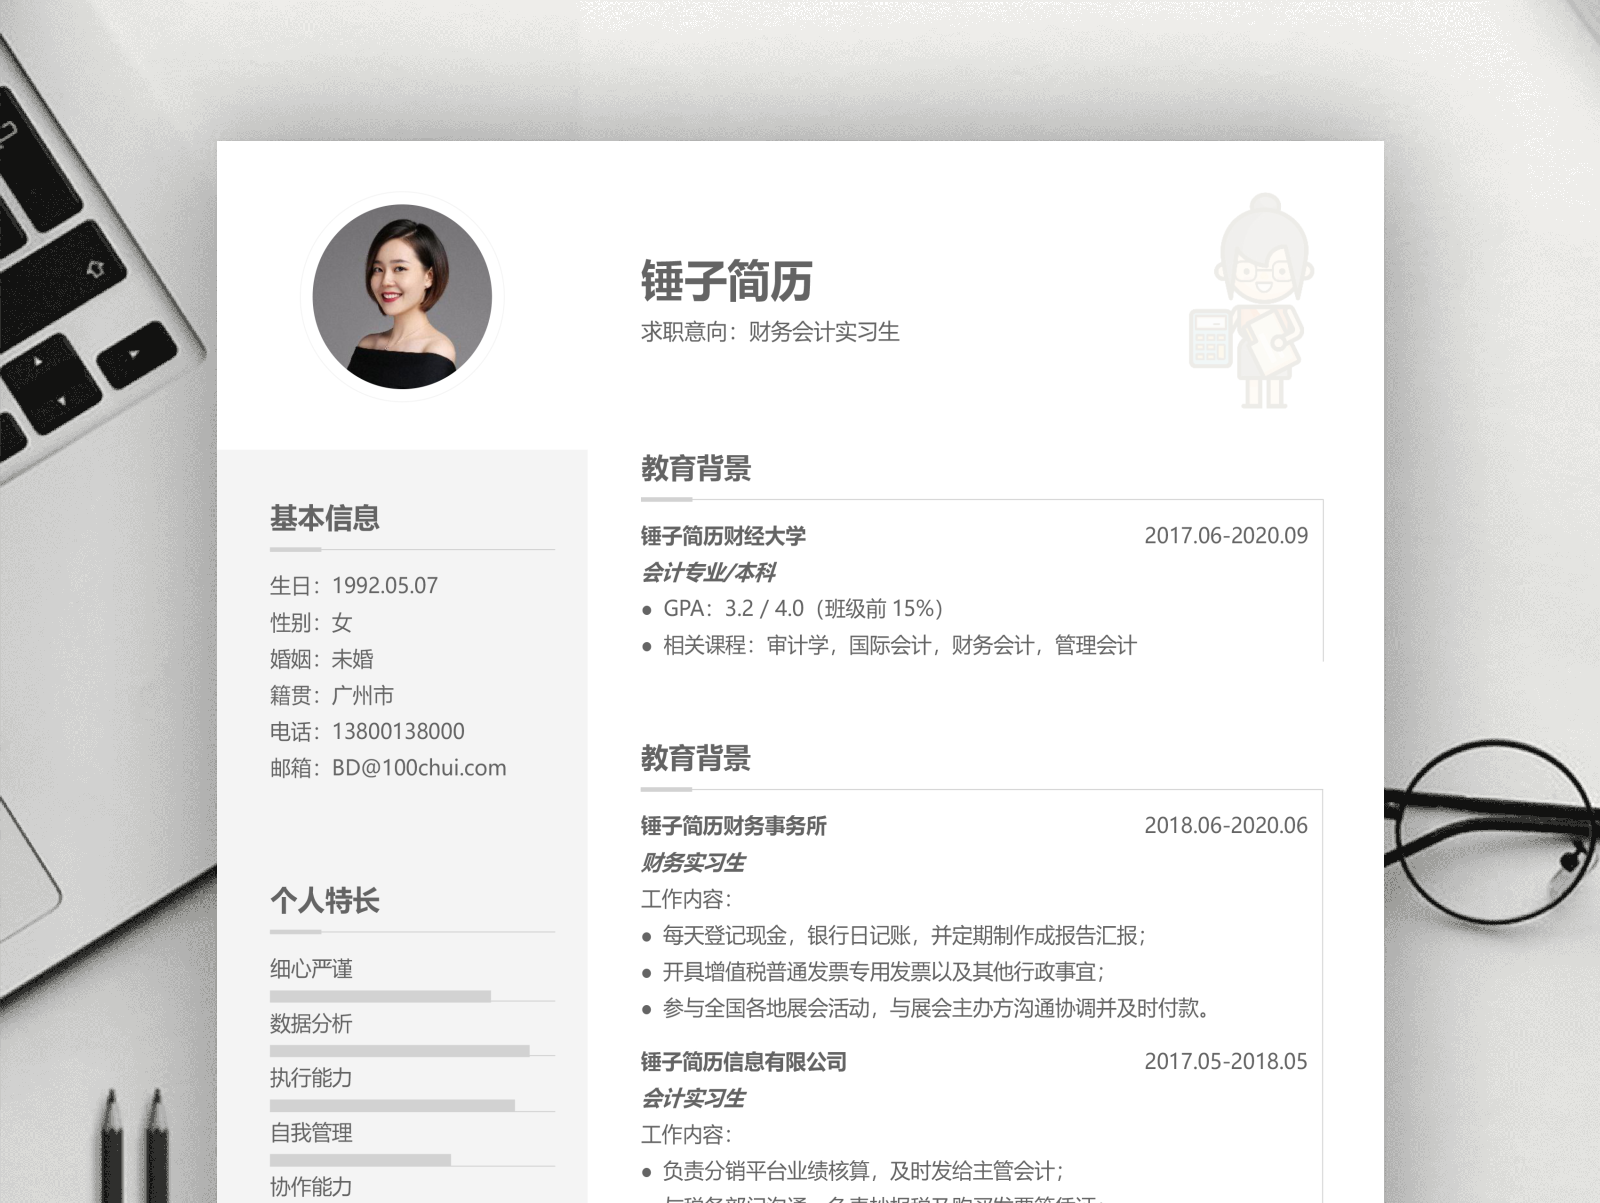Click the job objective 求职意向：财务会计实习生
Image resolution: width=1600 pixels, height=1203 pixels.
(x=770, y=332)
